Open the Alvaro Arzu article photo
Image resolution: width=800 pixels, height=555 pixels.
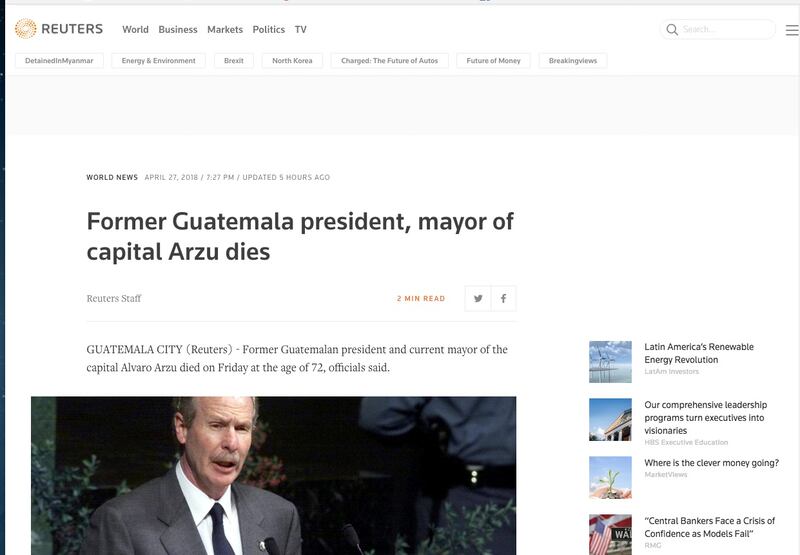[273, 475]
